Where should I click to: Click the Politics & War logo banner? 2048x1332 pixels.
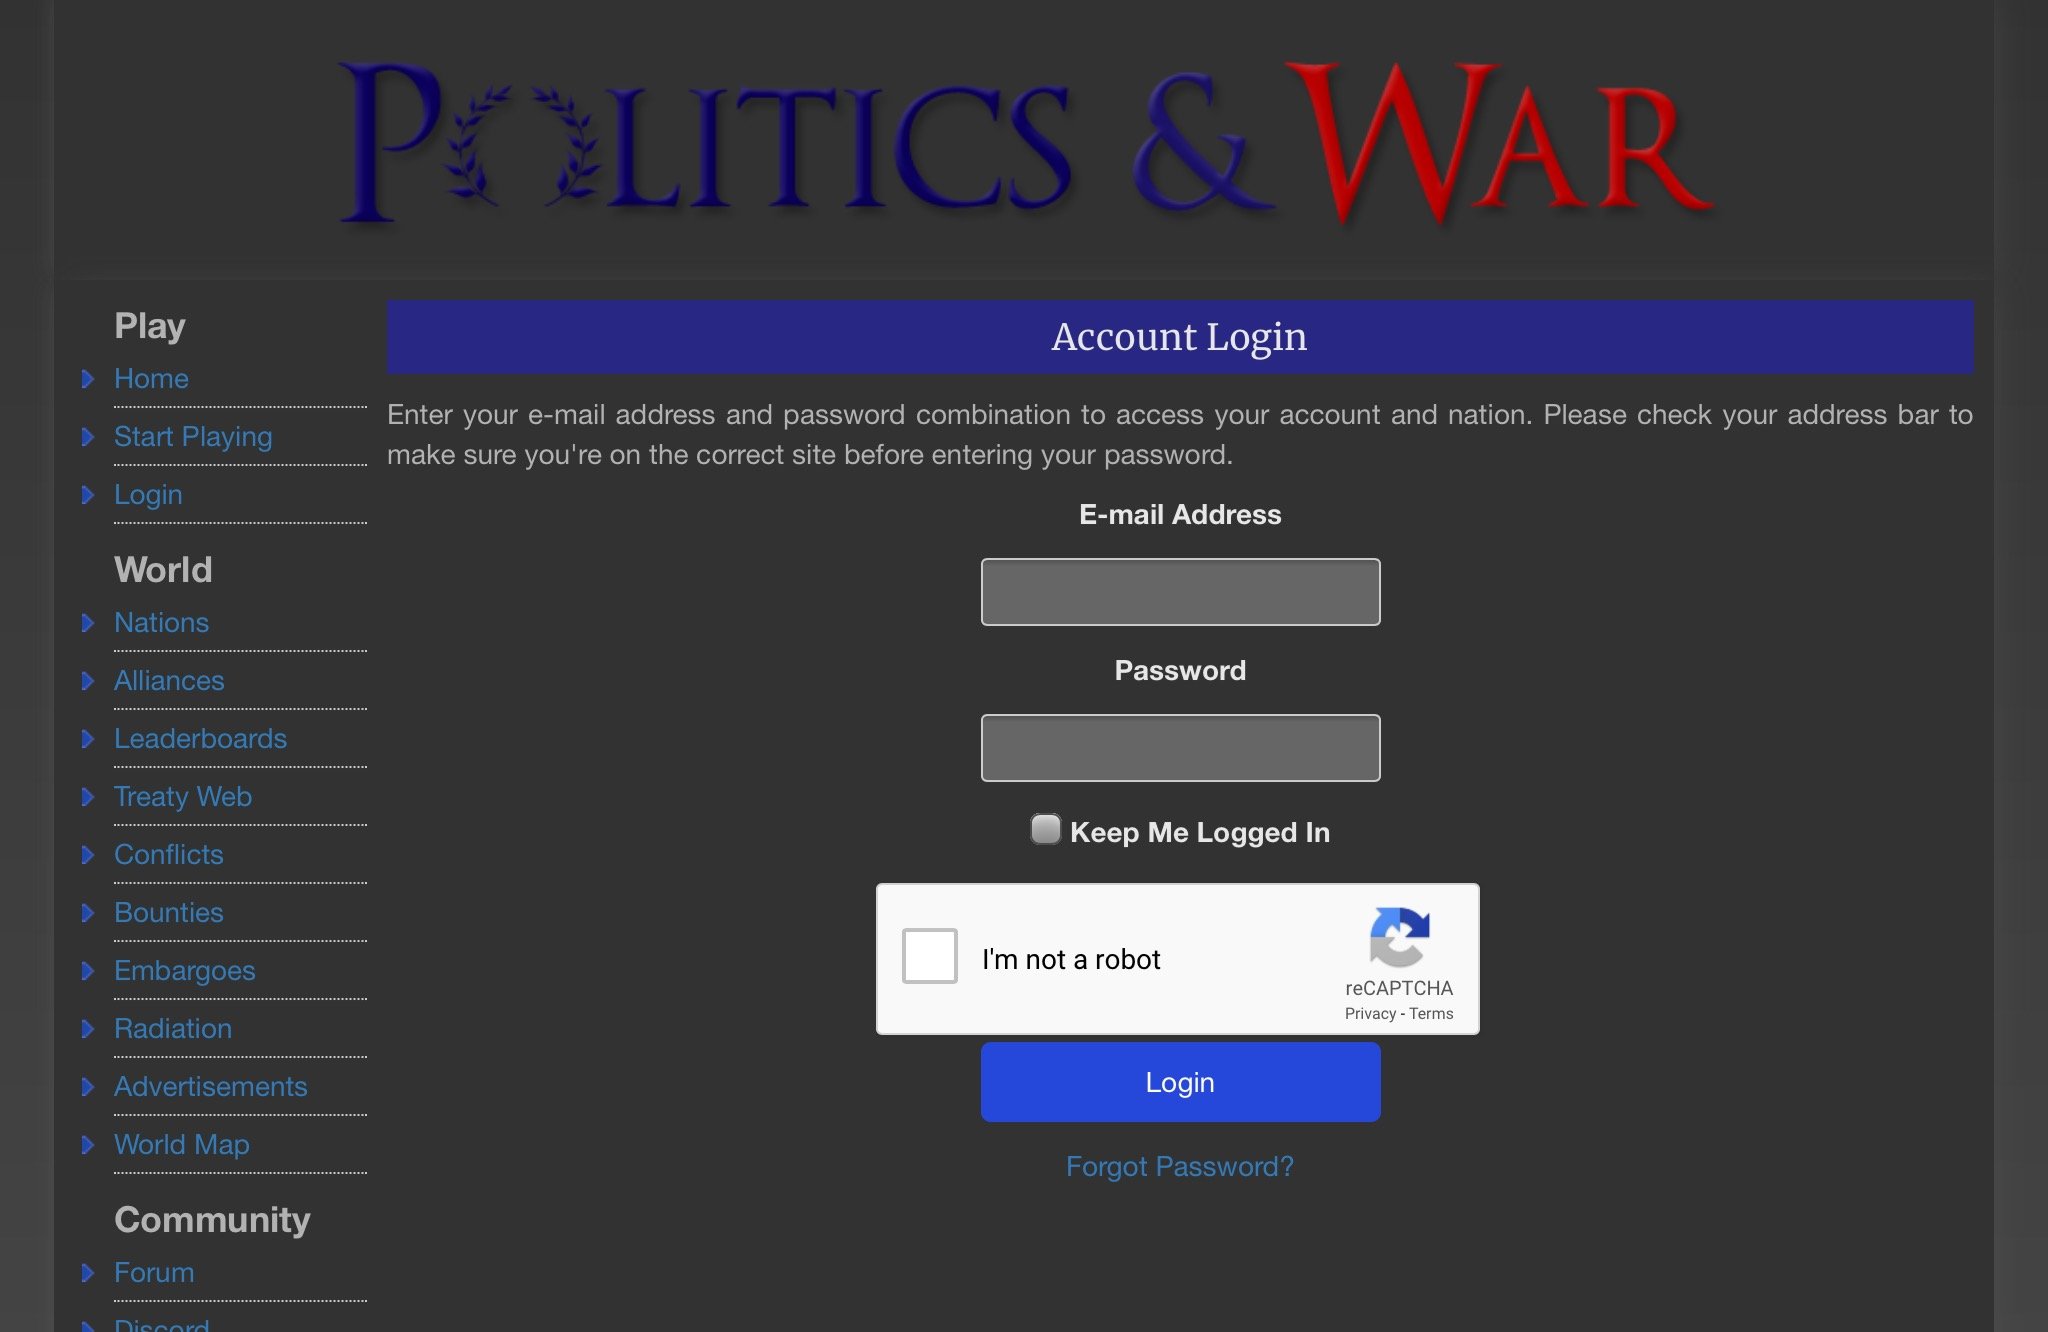pos(1025,143)
